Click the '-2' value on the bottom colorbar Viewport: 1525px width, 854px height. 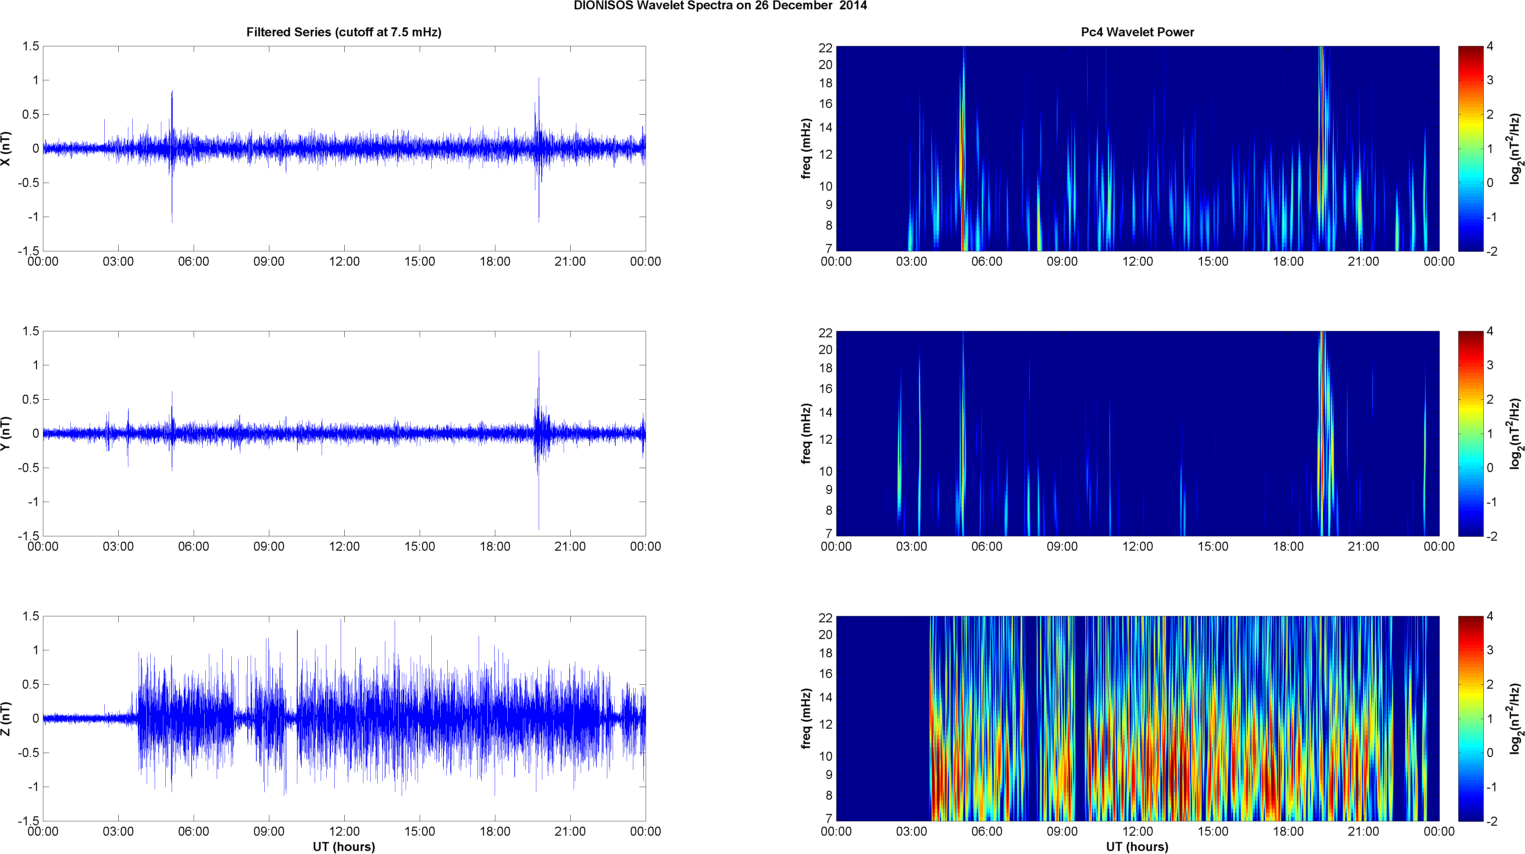tap(1491, 821)
